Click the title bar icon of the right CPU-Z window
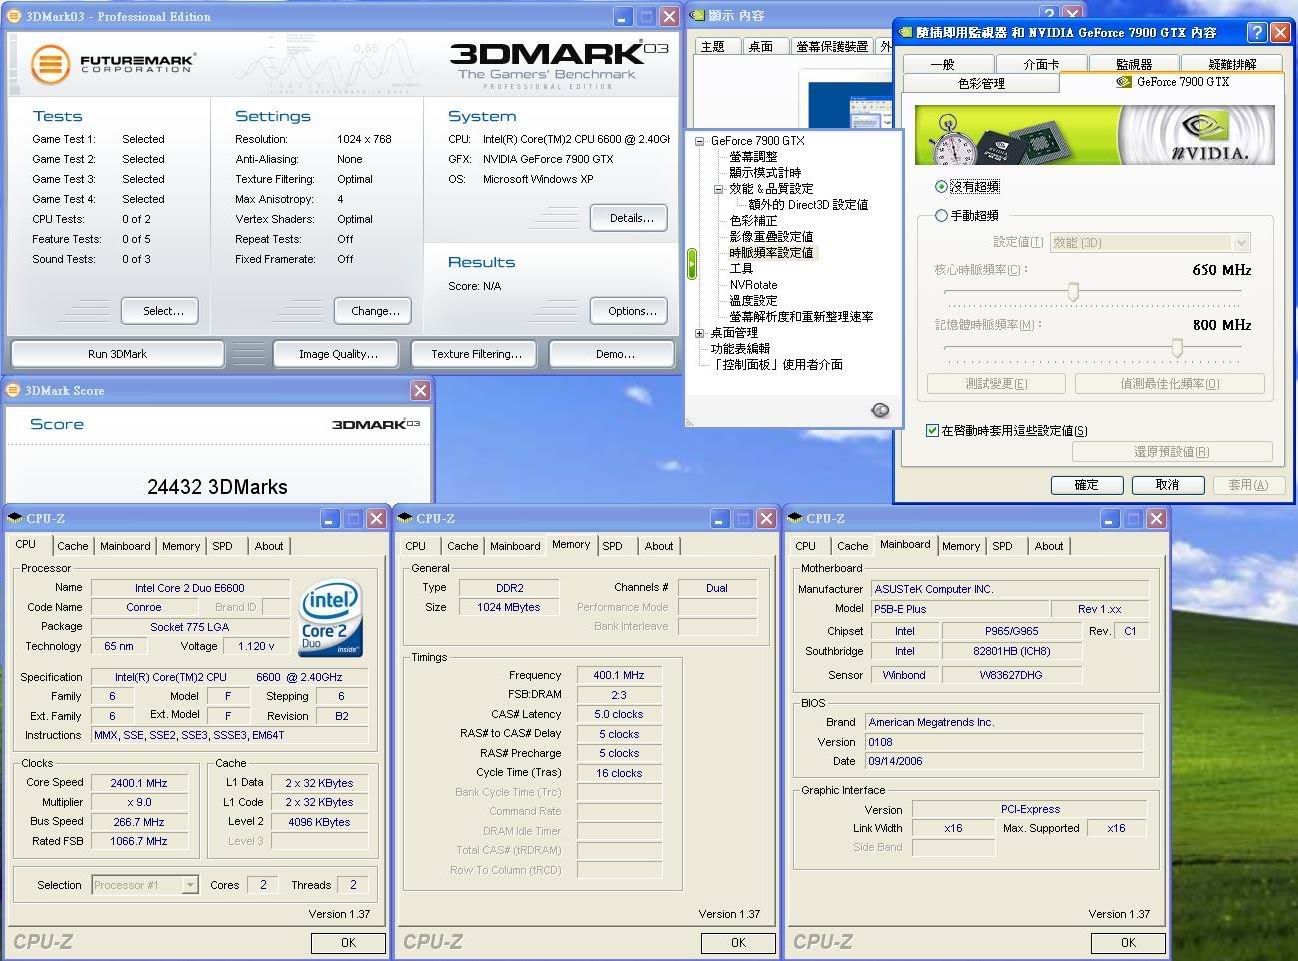The height and width of the screenshot is (961, 1298). pyautogui.click(x=795, y=518)
